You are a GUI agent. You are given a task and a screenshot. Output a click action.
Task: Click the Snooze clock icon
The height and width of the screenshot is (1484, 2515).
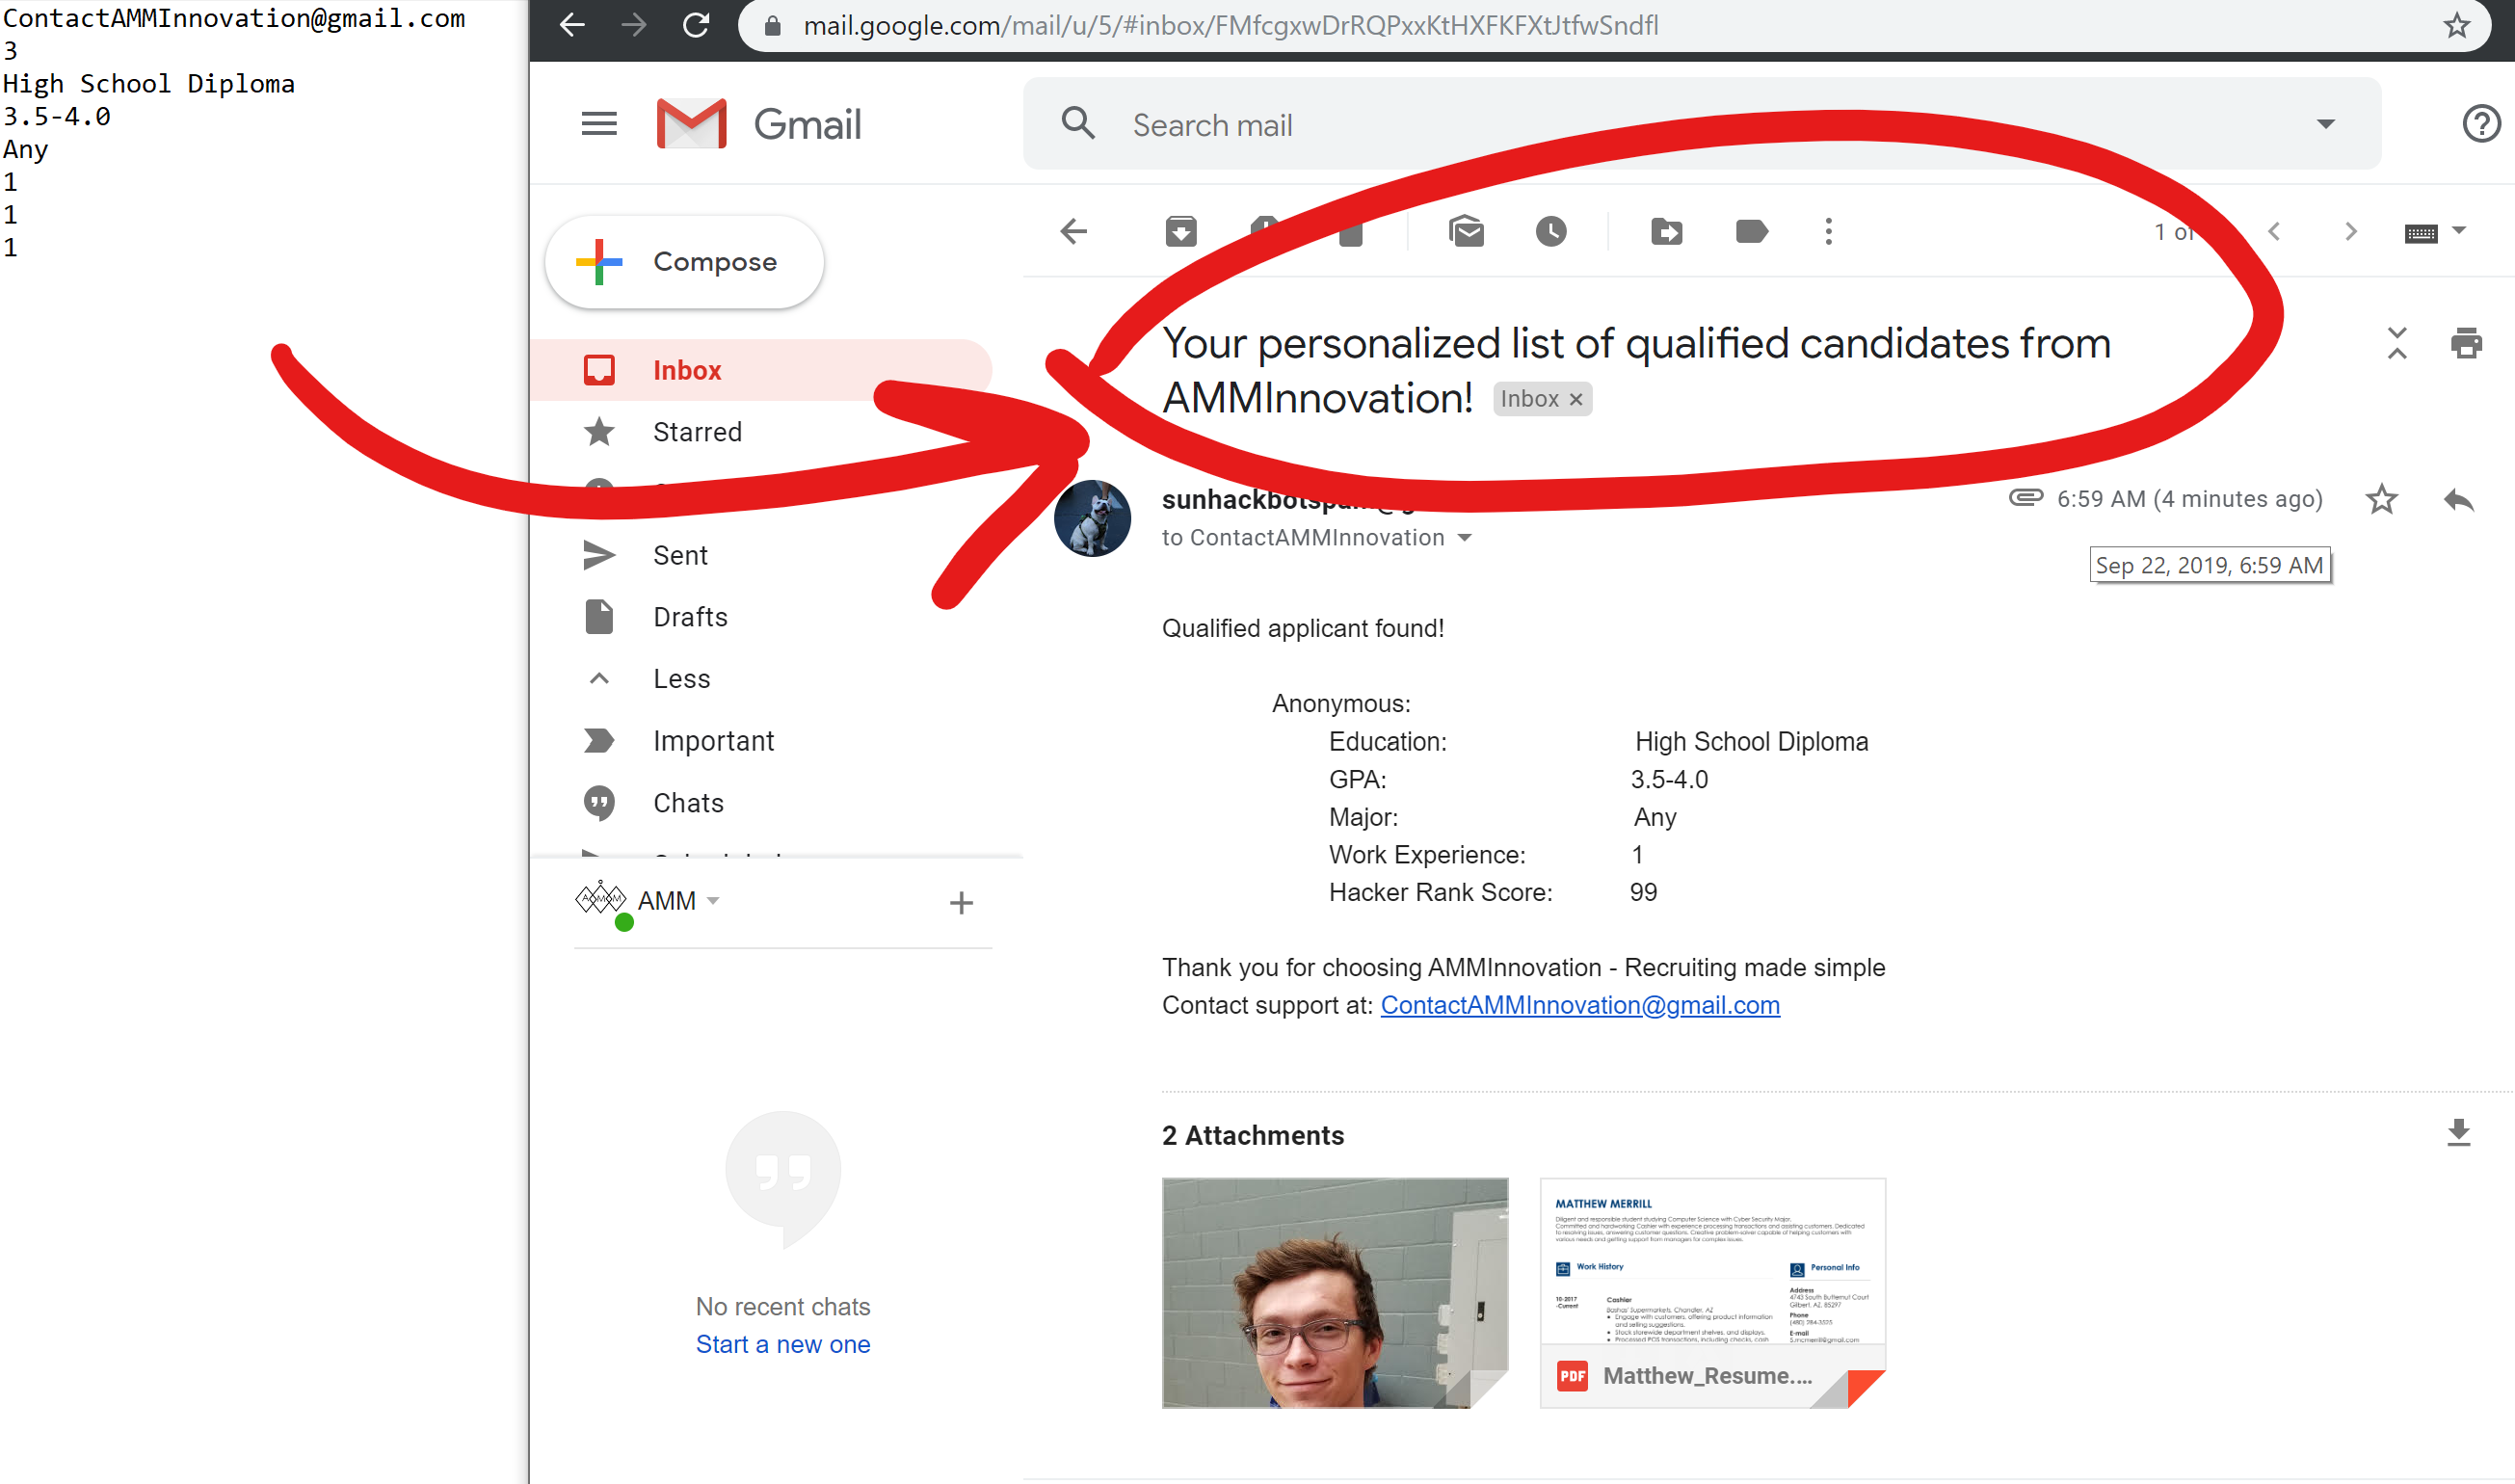[1551, 232]
